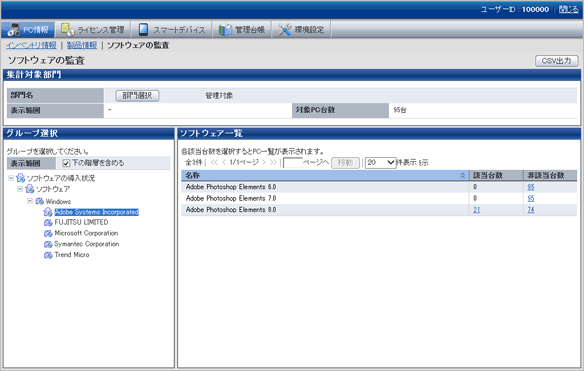584x371 pixels.
Task: Click the Windows node folder icon
Action: (x=39, y=202)
